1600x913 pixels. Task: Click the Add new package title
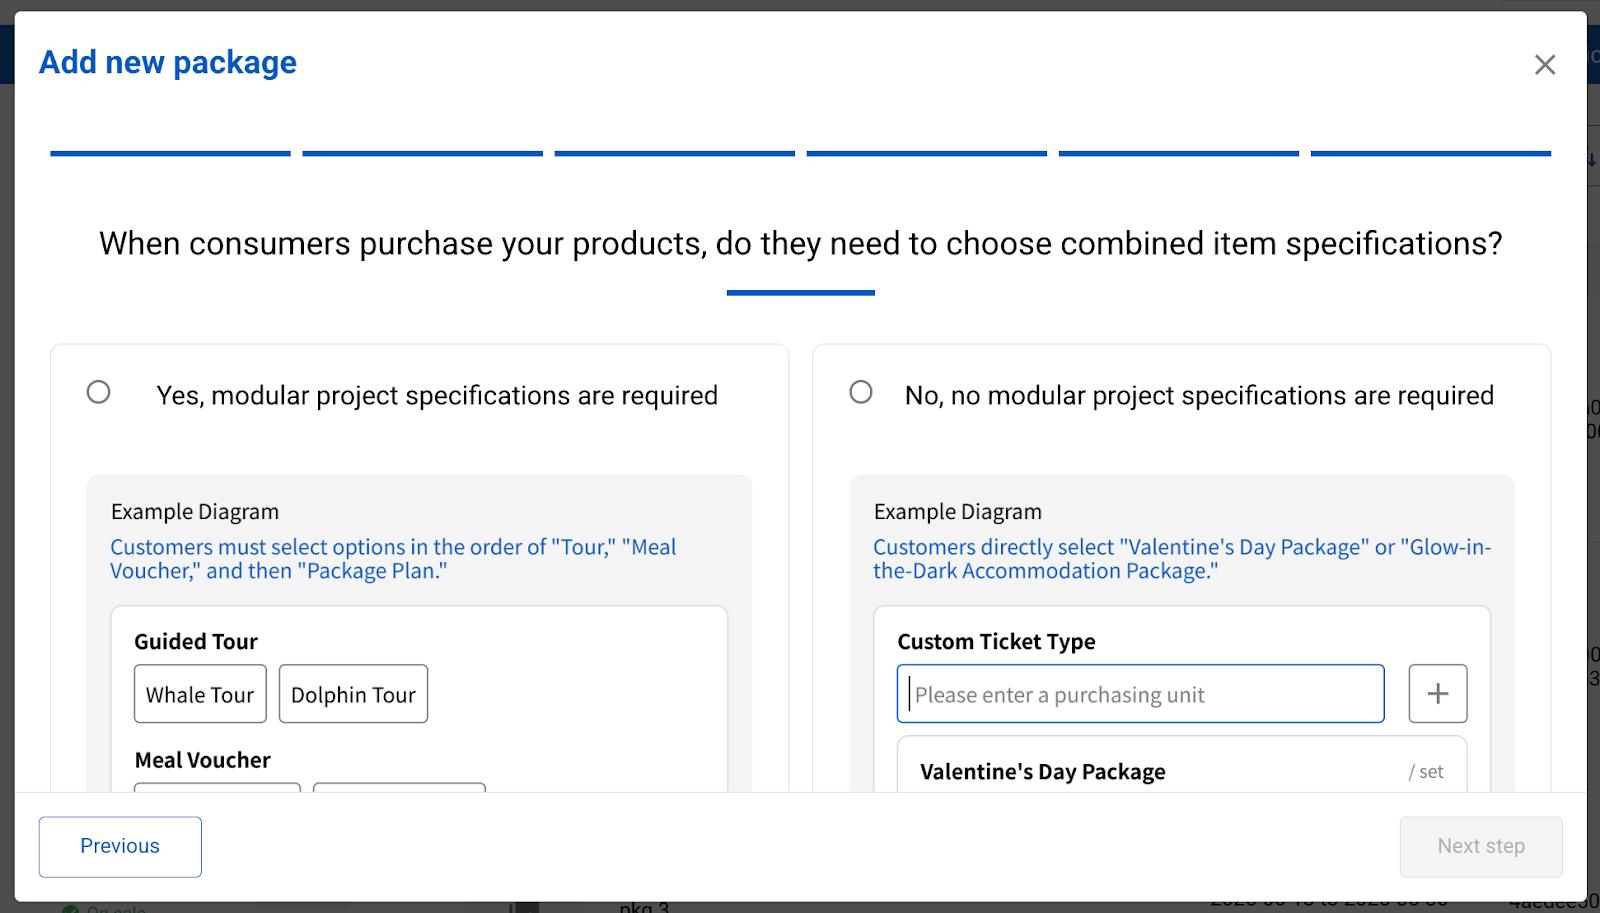click(x=168, y=63)
